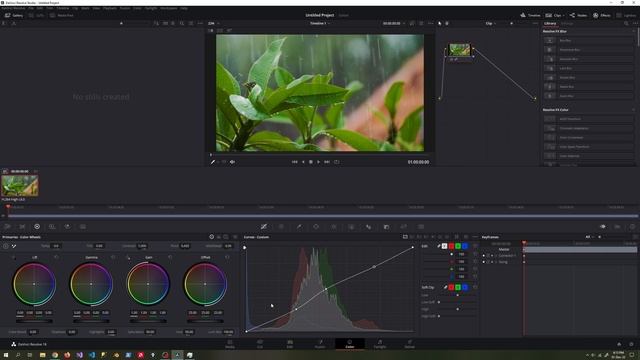Switch to the Deliver page tab
This screenshot has width=640, height=360.
pyautogui.click(x=409, y=344)
